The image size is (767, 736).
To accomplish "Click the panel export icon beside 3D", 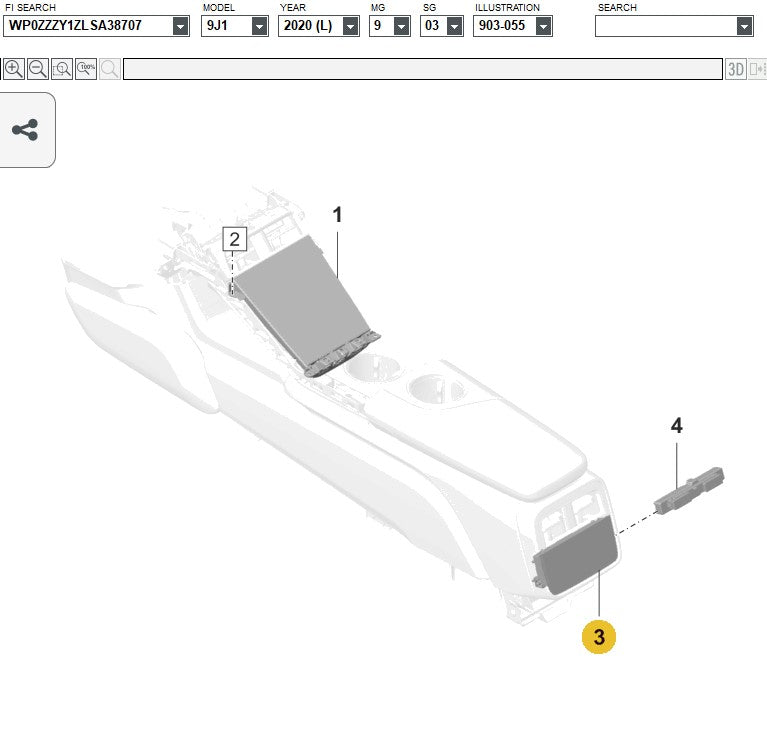I will pos(757,69).
